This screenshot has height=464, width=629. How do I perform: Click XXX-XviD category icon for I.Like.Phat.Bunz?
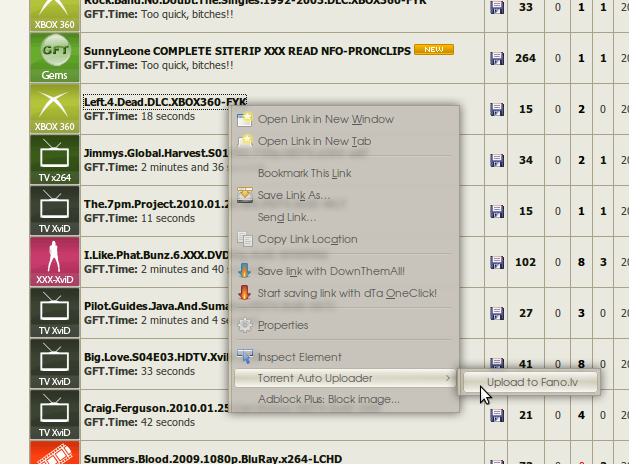(55, 262)
